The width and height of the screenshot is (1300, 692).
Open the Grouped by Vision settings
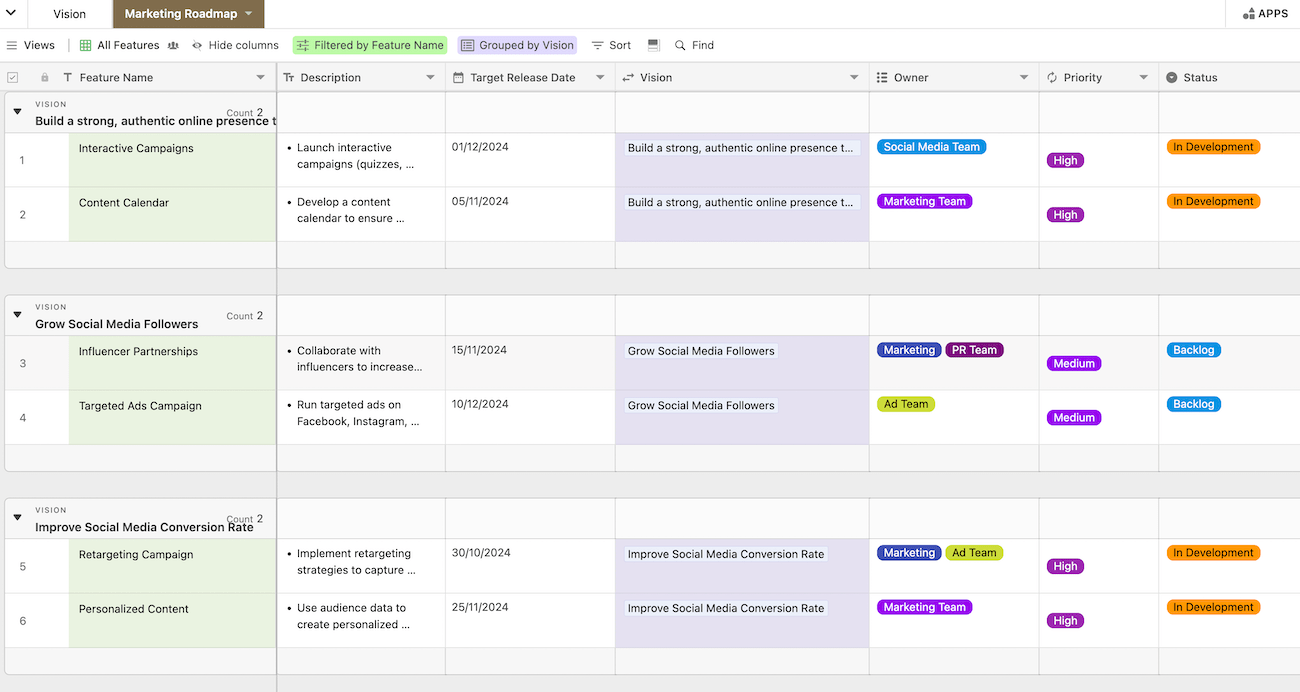(x=517, y=45)
